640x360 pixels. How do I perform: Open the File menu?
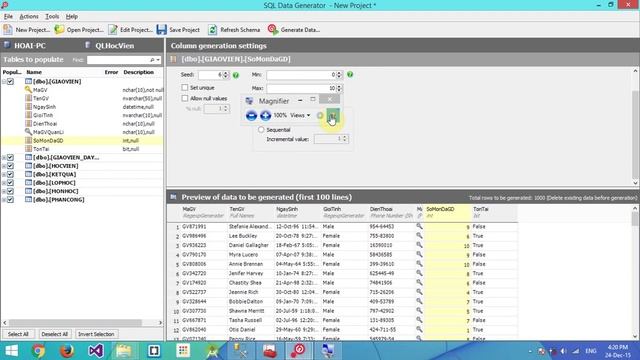[x=8, y=16]
